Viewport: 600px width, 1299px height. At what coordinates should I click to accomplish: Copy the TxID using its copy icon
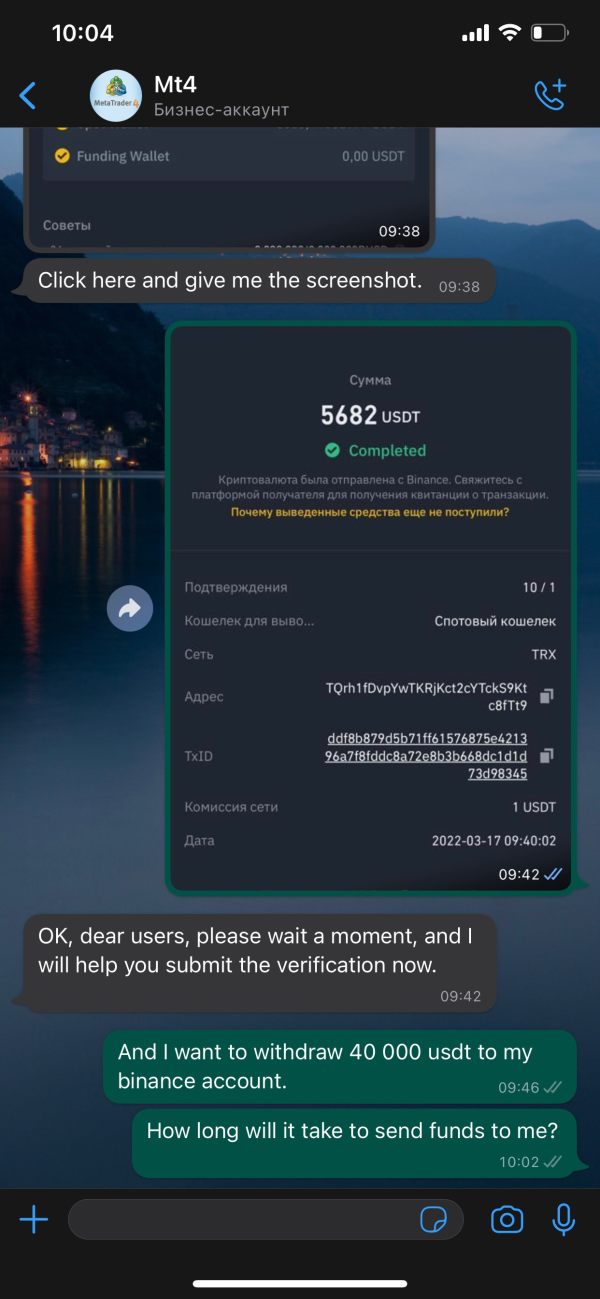point(547,755)
